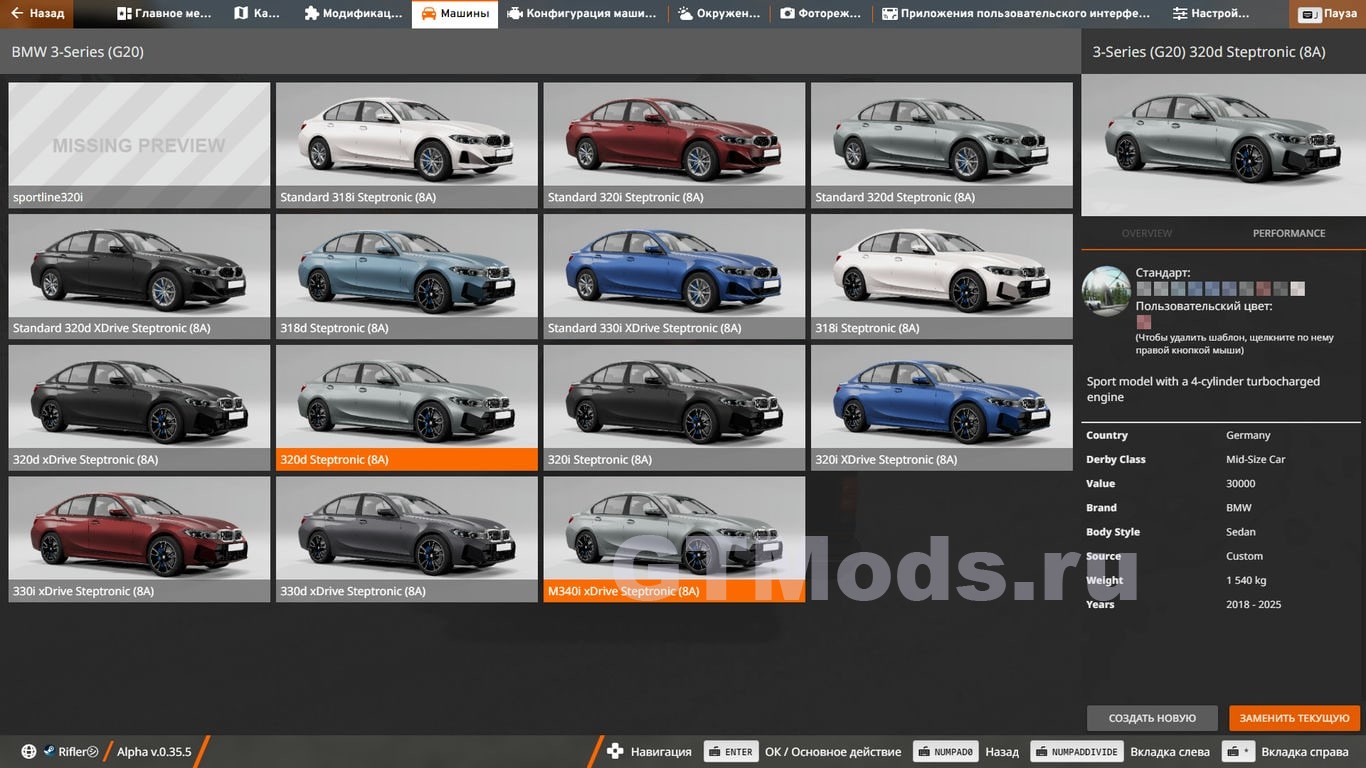Click ЗАМЕНИТЬ ТЕКУЩУЮ button

1295,718
